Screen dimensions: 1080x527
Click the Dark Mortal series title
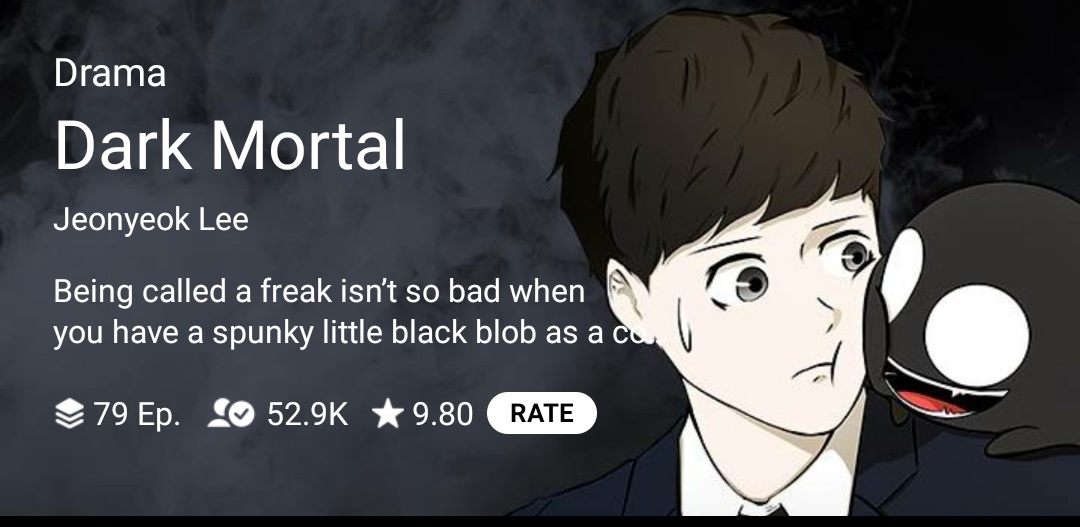click(230, 145)
